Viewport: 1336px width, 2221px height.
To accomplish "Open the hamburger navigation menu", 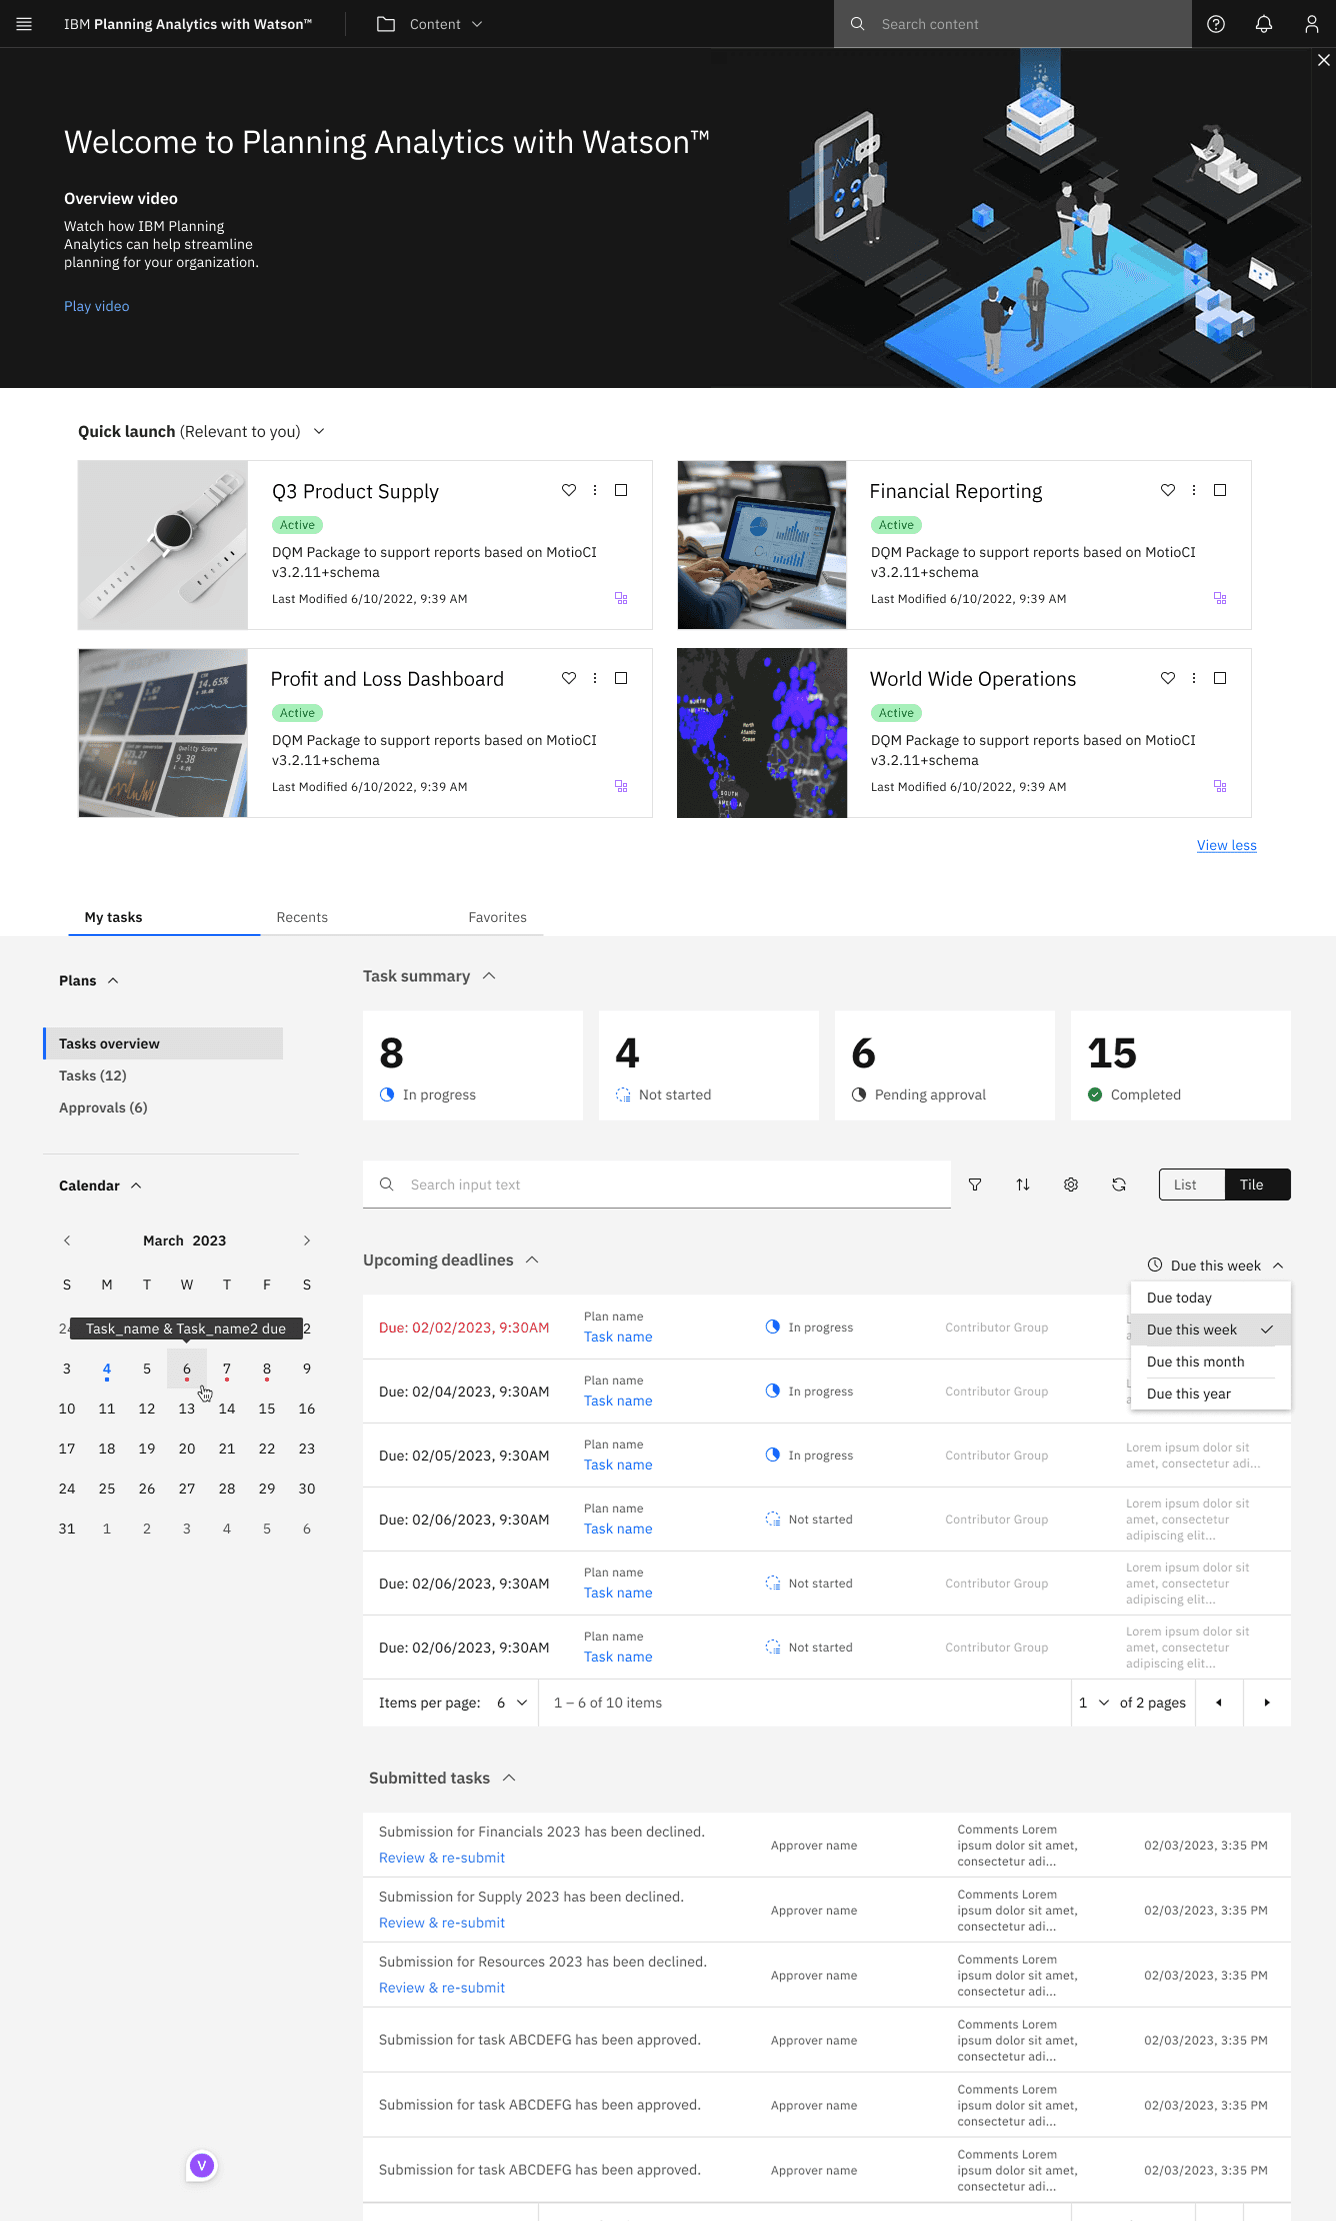I will point(24,24).
